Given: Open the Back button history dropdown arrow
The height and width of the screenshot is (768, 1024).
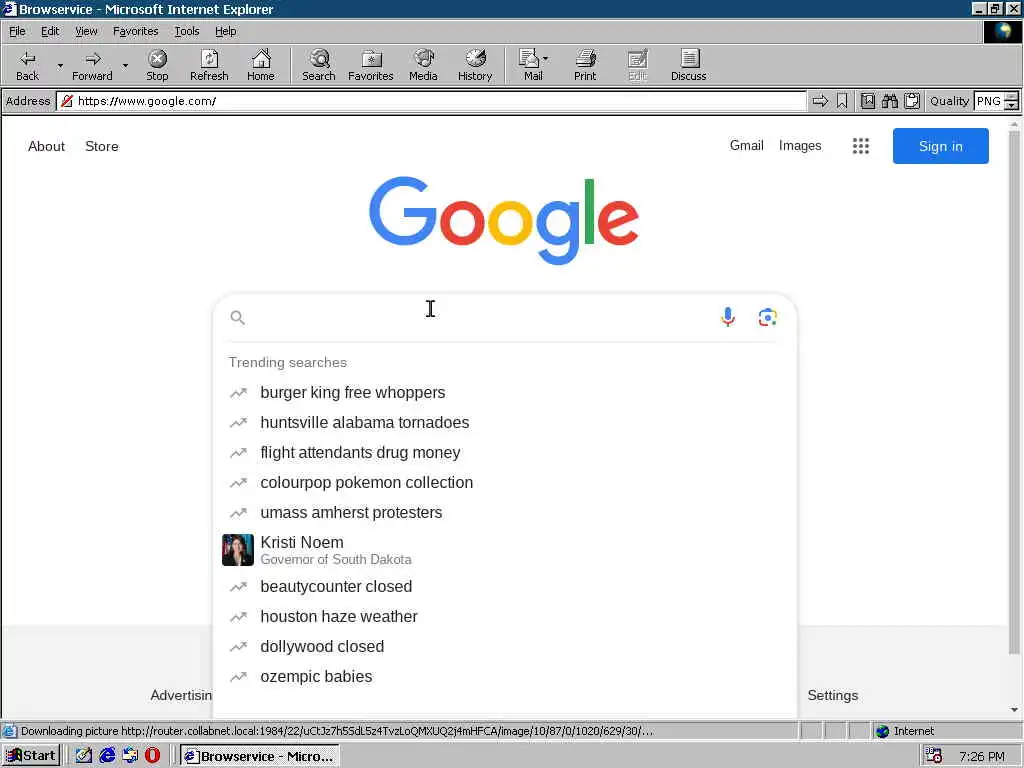Looking at the screenshot, I should point(60,65).
